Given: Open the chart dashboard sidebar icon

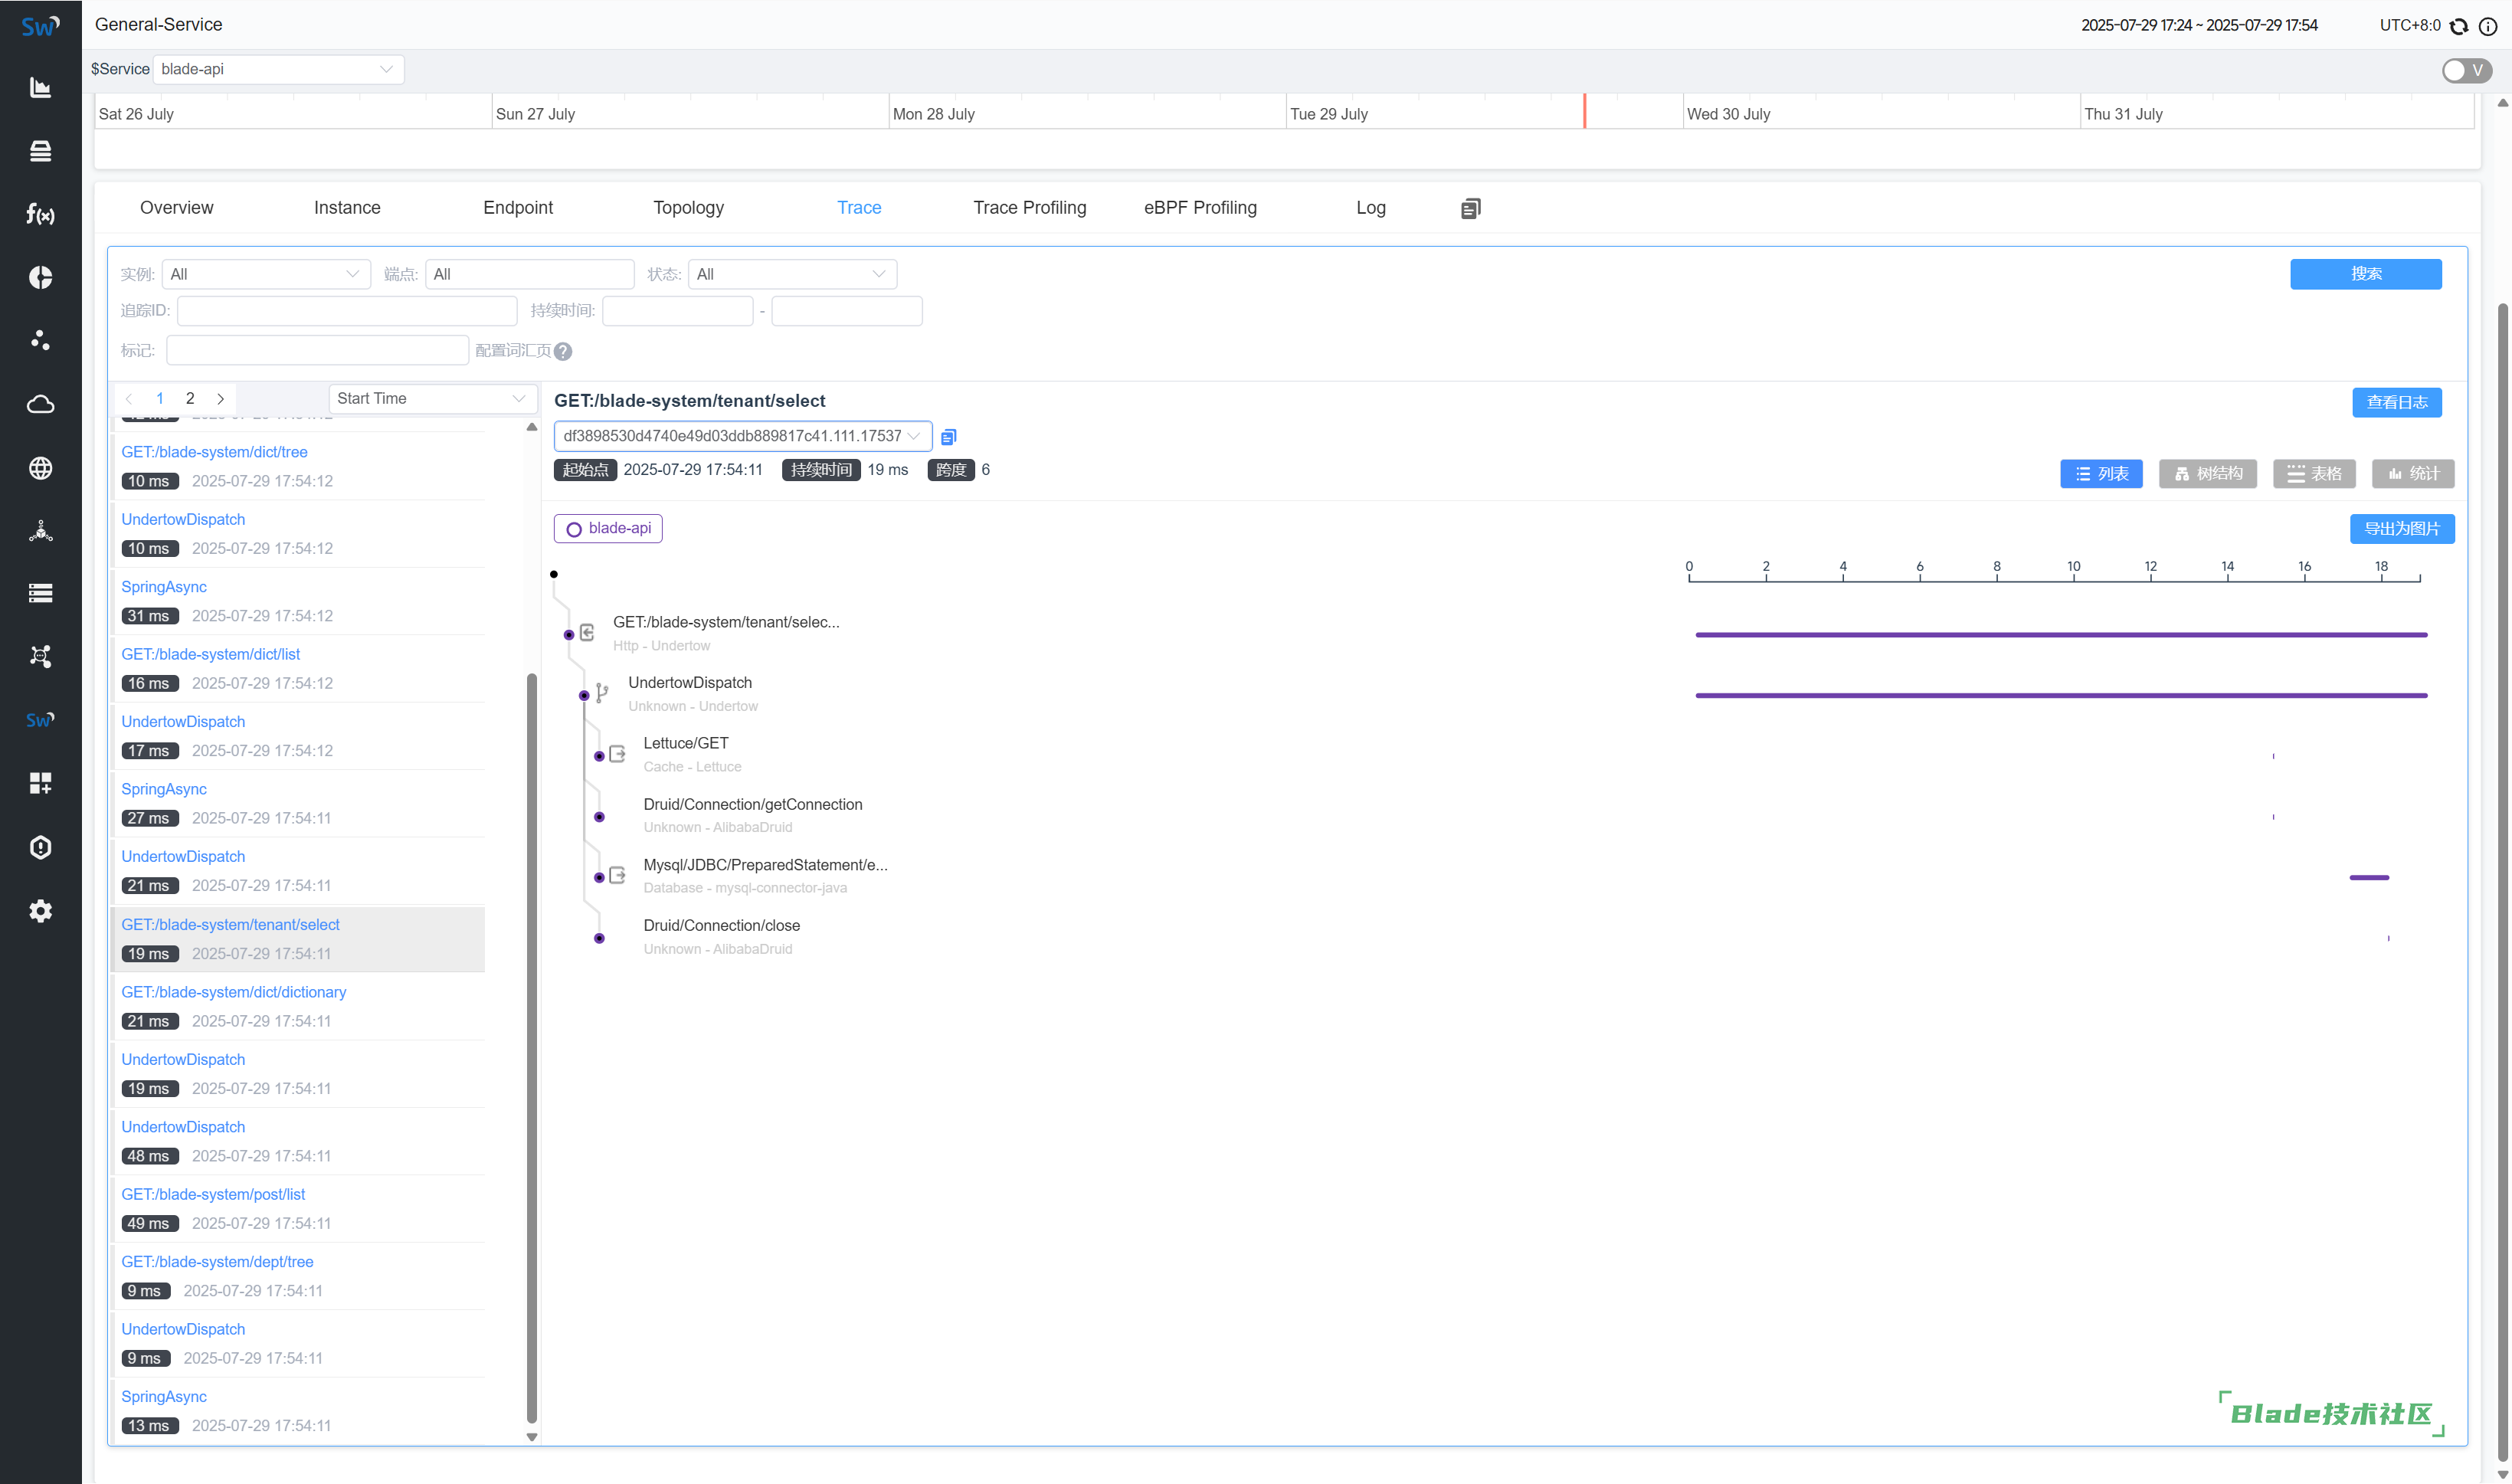Looking at the screenshot, I should [40, 88].
